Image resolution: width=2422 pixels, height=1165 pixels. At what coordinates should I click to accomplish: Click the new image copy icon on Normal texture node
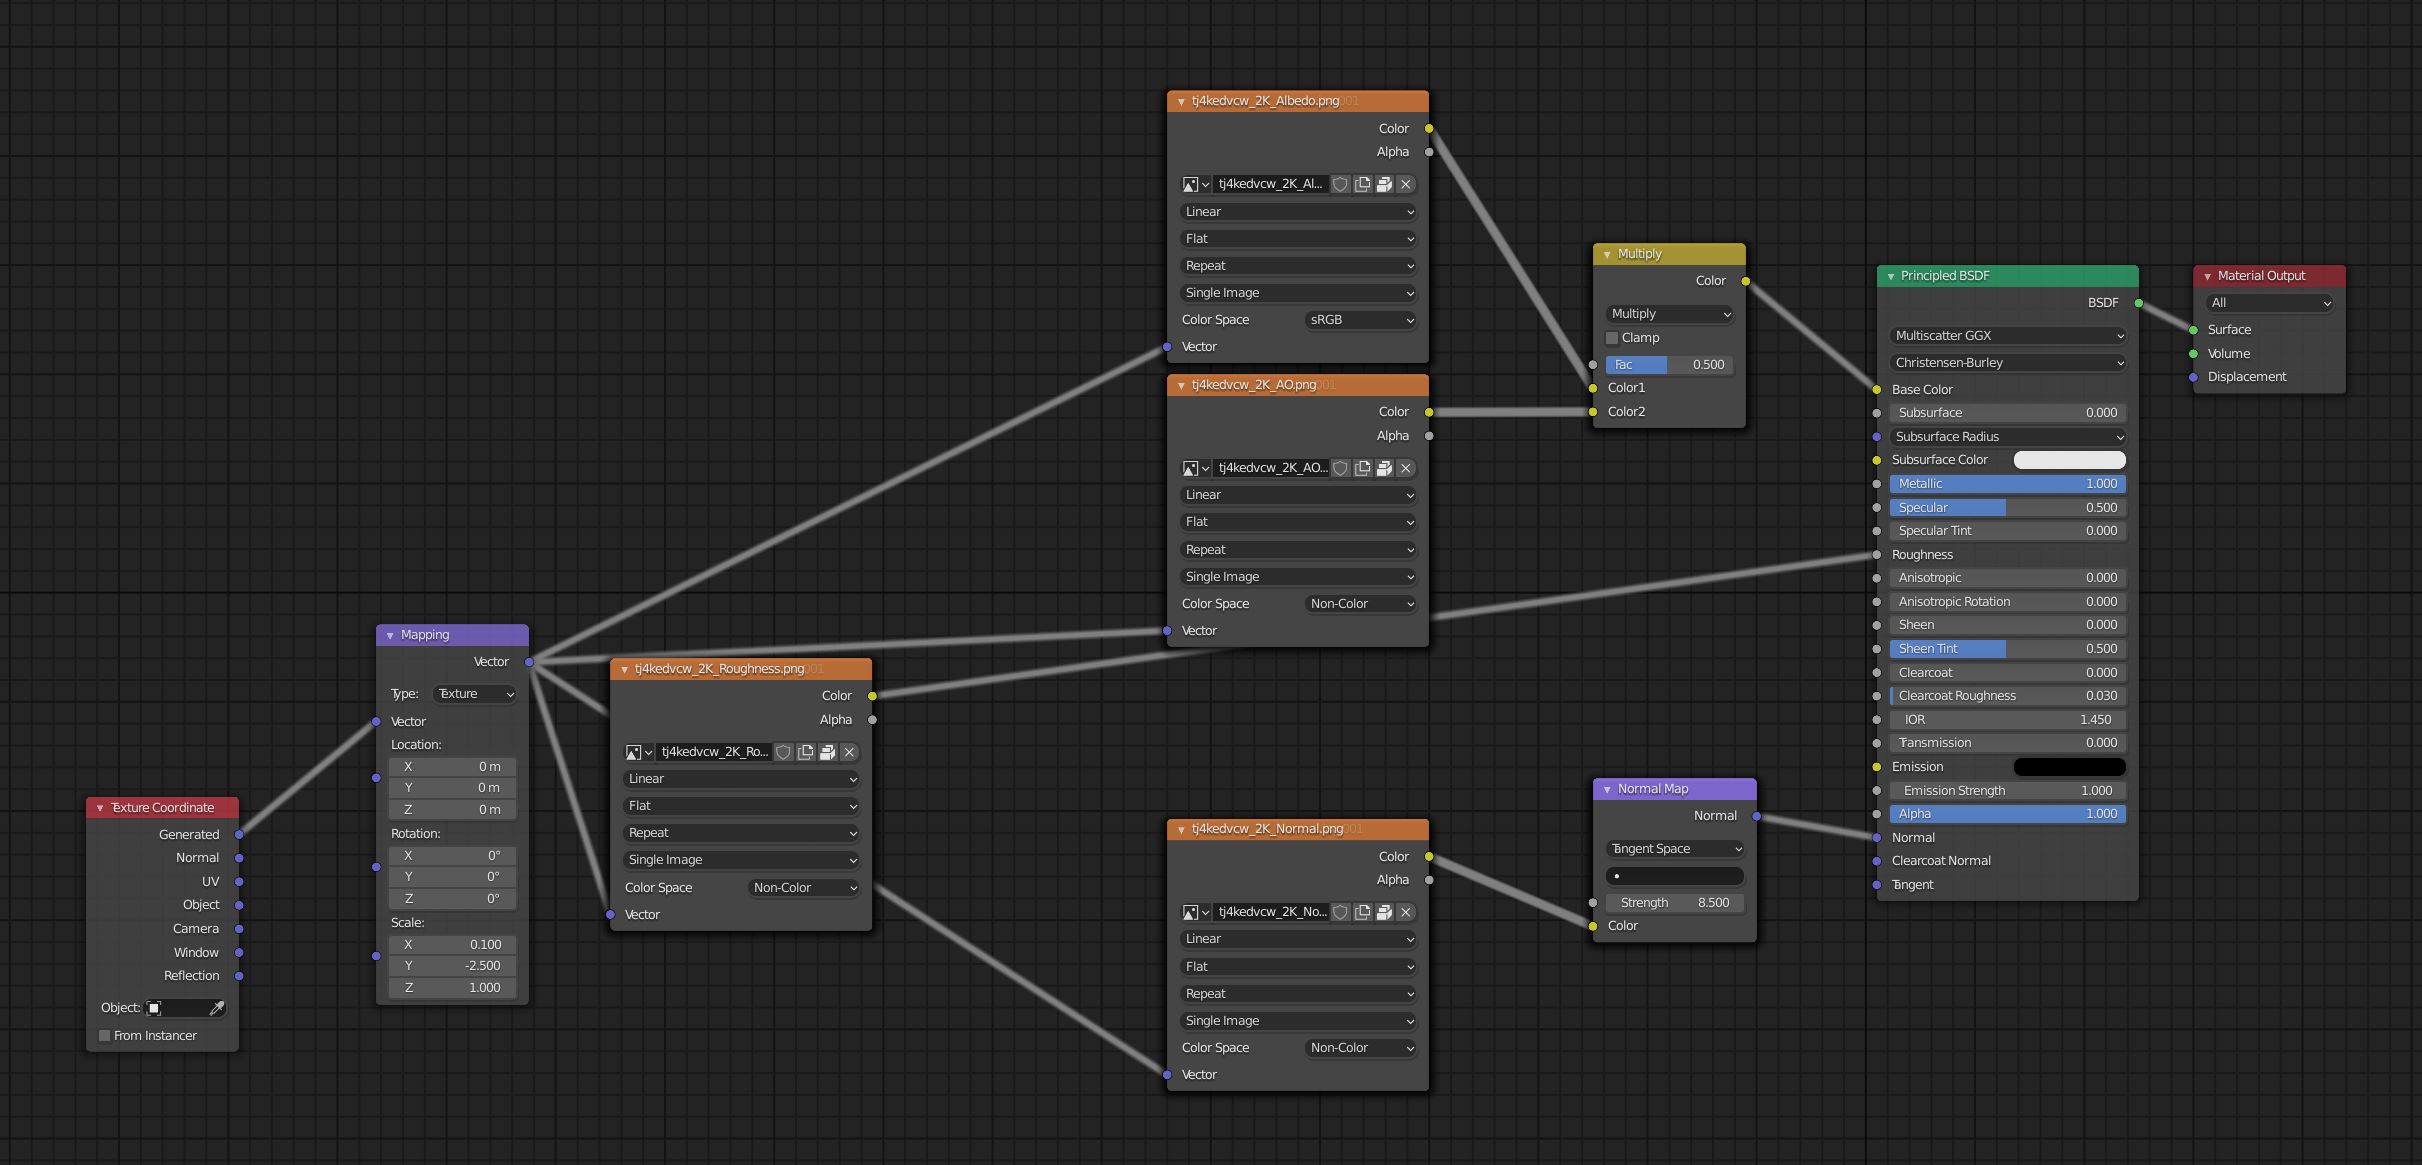(x=1362, y=912)
